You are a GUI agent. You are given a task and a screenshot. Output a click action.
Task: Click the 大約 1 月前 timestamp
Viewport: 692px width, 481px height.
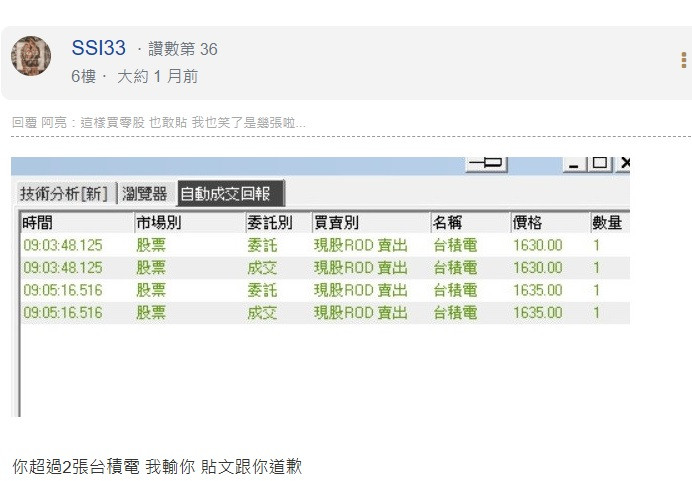[x=157, y=76]
